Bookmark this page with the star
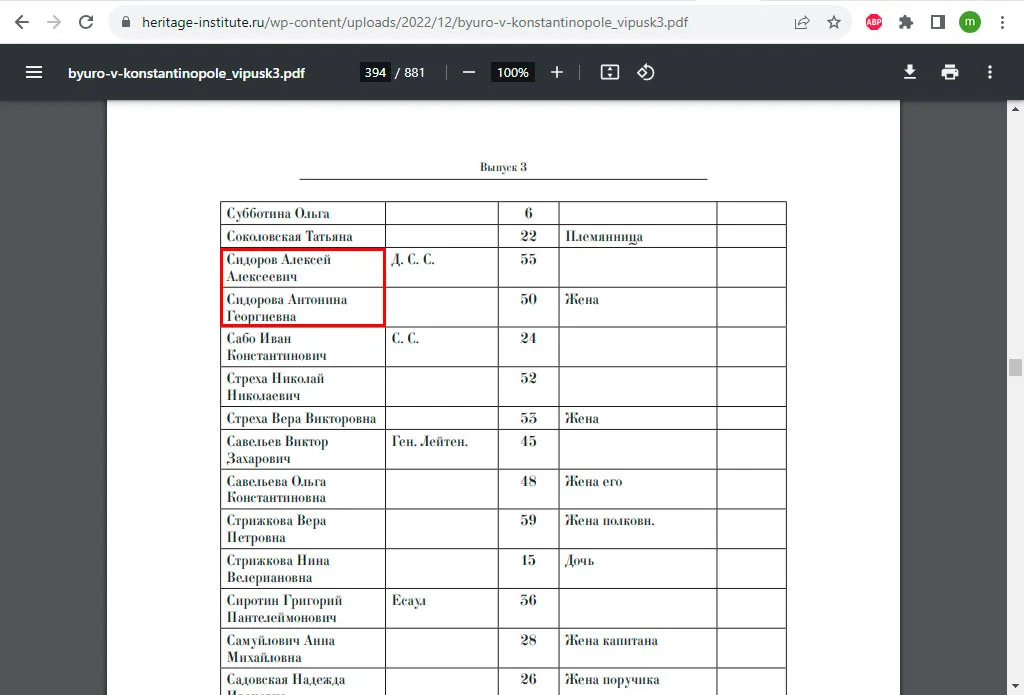This screenshot has height=695, width=1024. tap(834, 22)
